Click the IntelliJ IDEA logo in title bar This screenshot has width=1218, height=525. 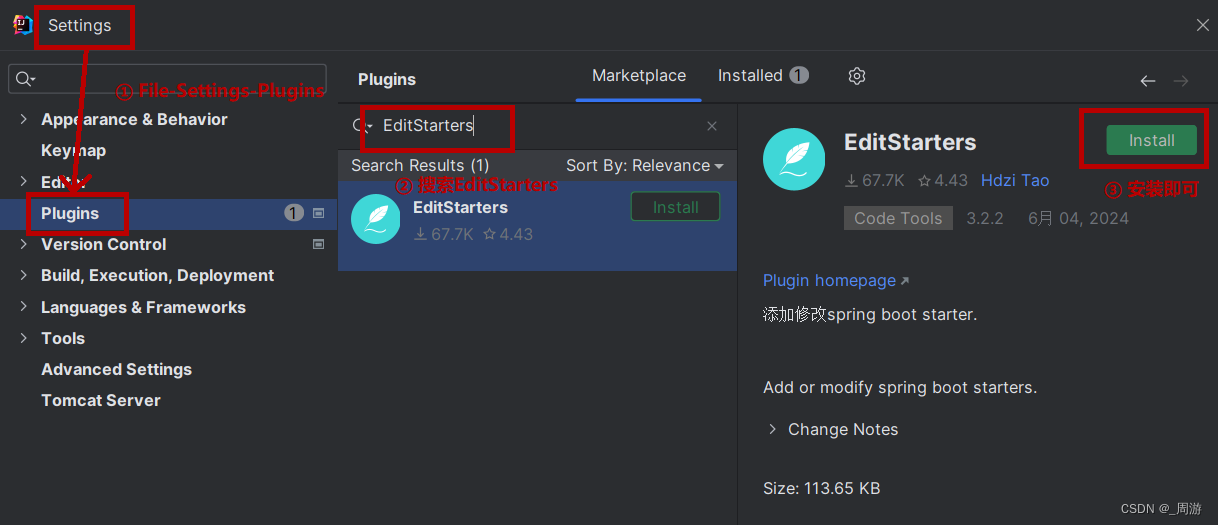pos(23,25)
